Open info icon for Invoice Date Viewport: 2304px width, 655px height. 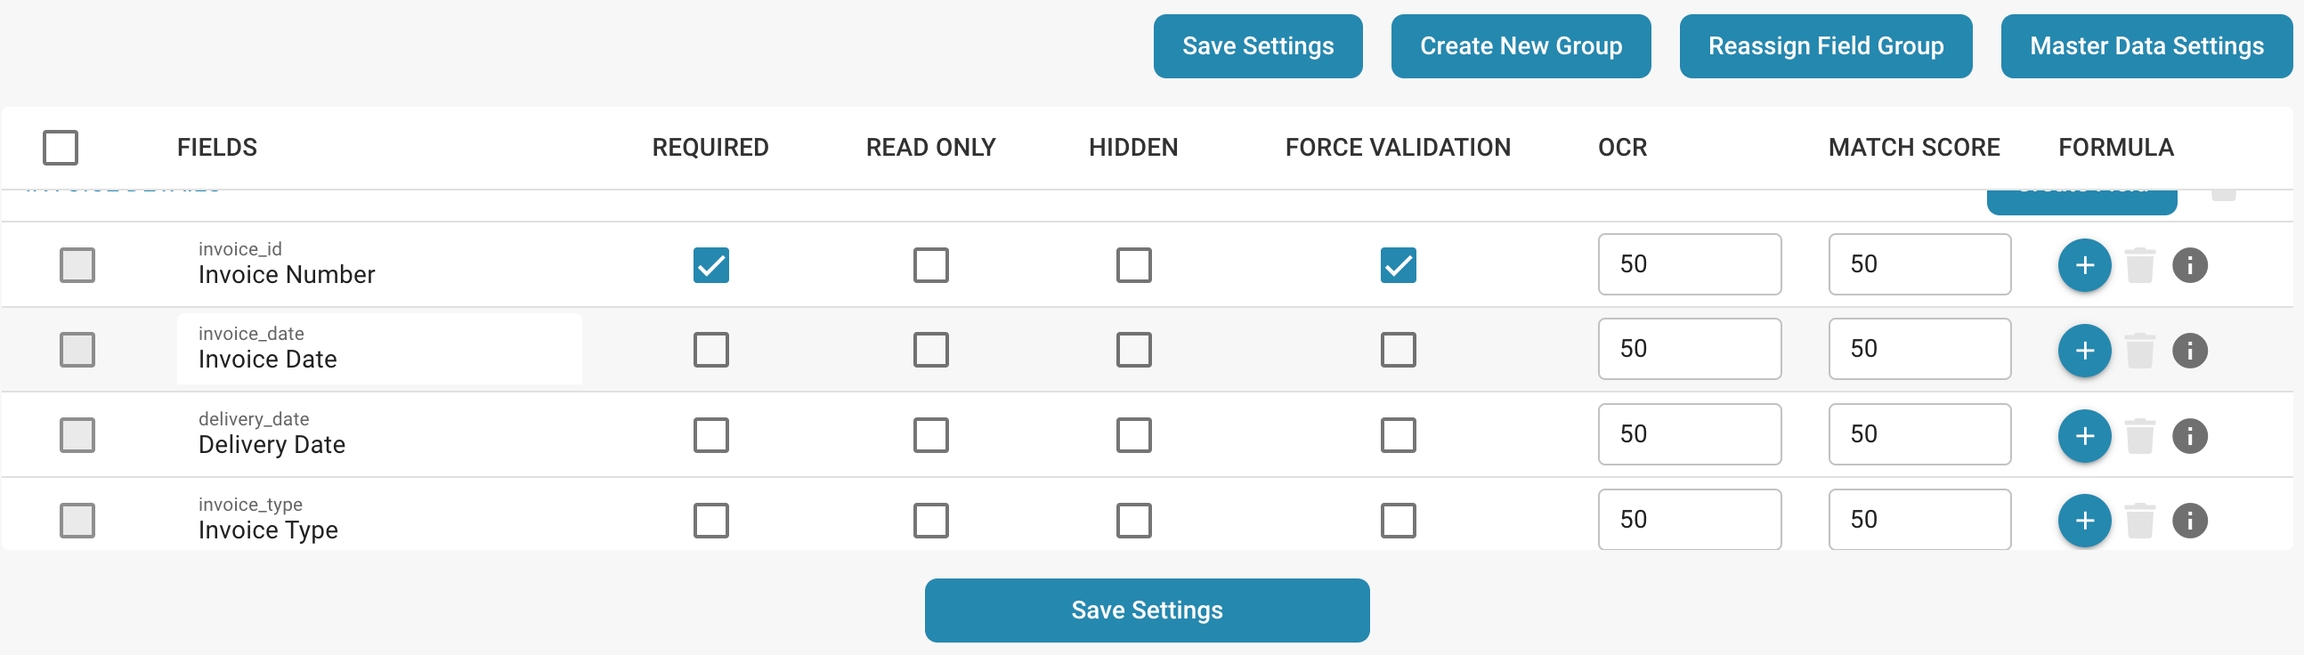(x=2189, y=350)
